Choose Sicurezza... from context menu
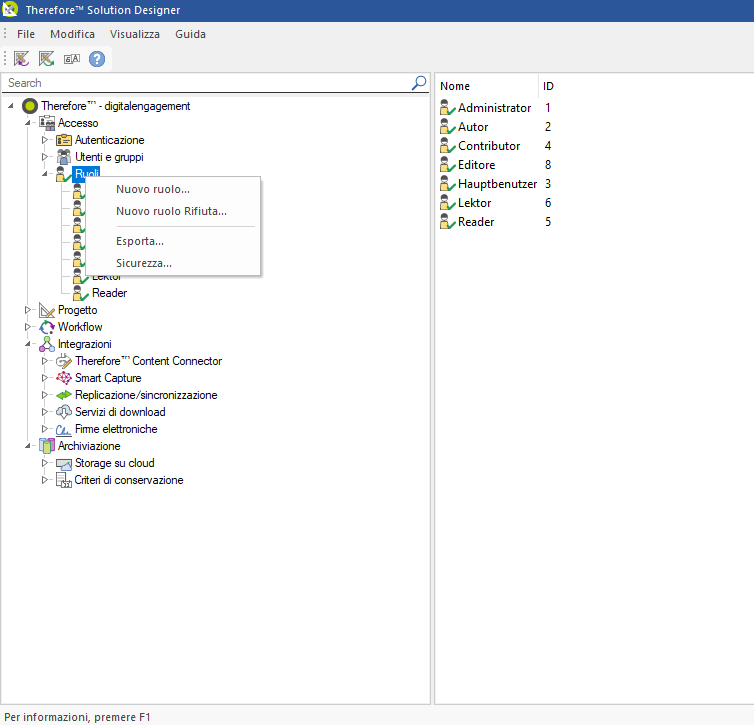 (173, 263)
